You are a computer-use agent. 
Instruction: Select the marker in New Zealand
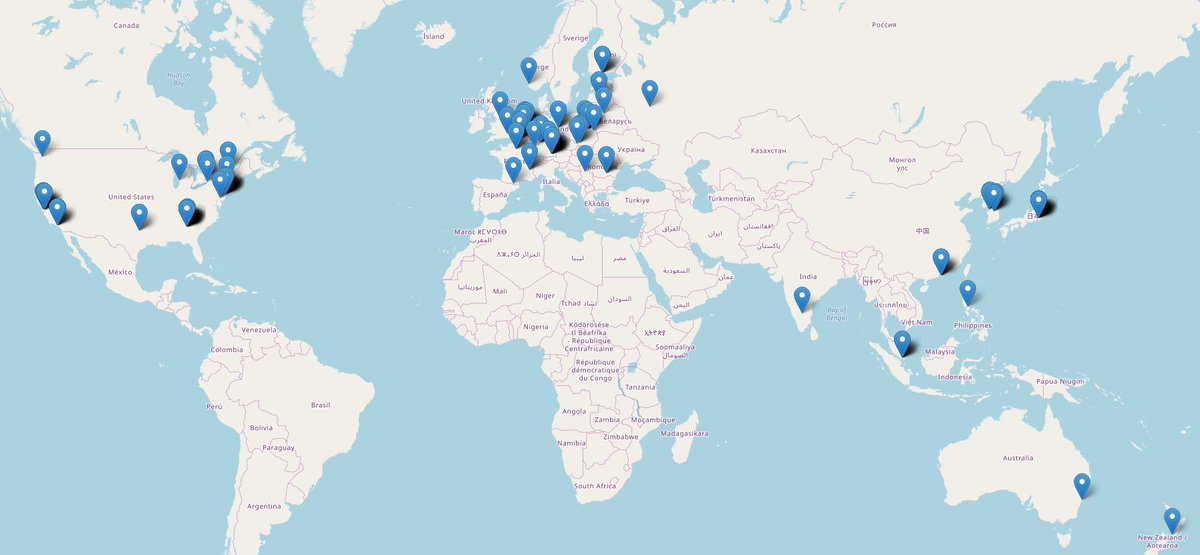(1172, 520)
